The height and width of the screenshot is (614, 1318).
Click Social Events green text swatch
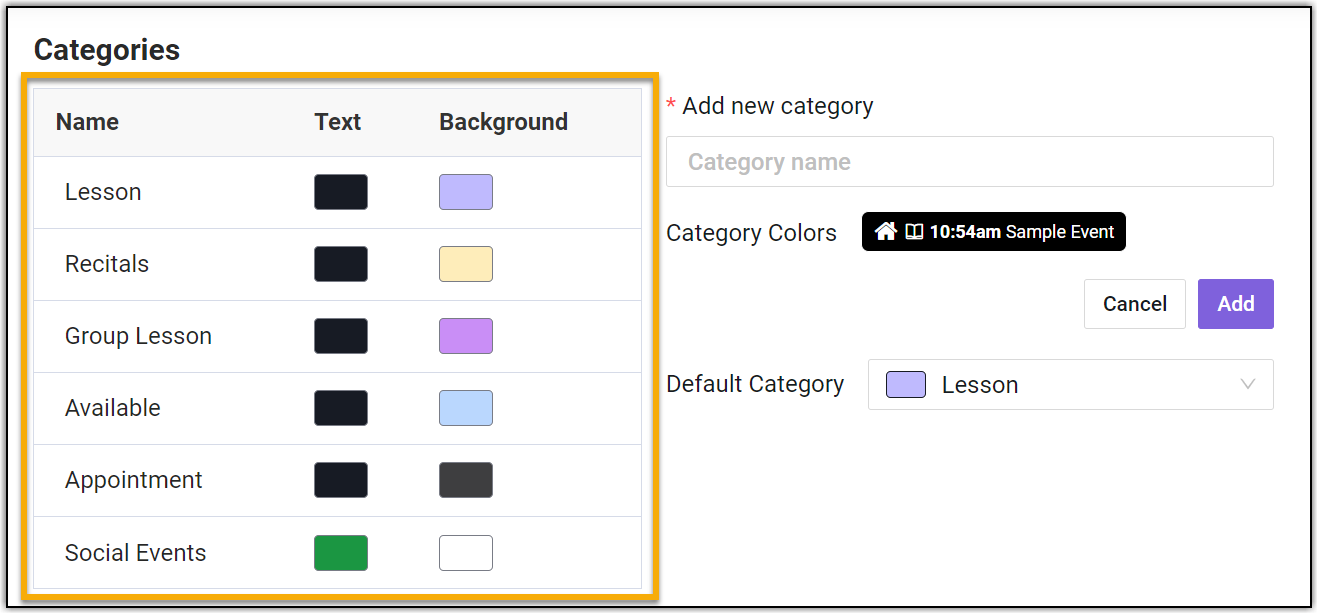341,553
